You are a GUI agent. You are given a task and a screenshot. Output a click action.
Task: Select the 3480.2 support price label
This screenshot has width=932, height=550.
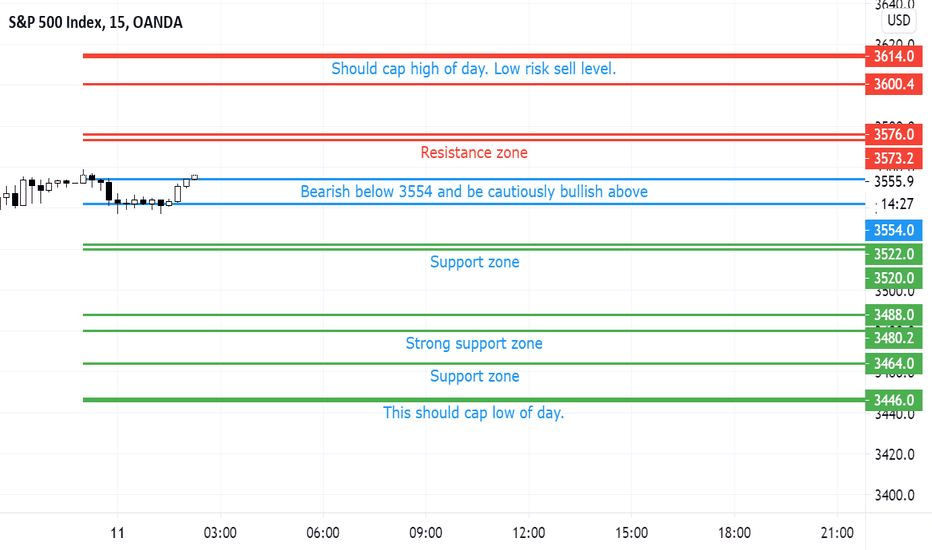(893, 338)
